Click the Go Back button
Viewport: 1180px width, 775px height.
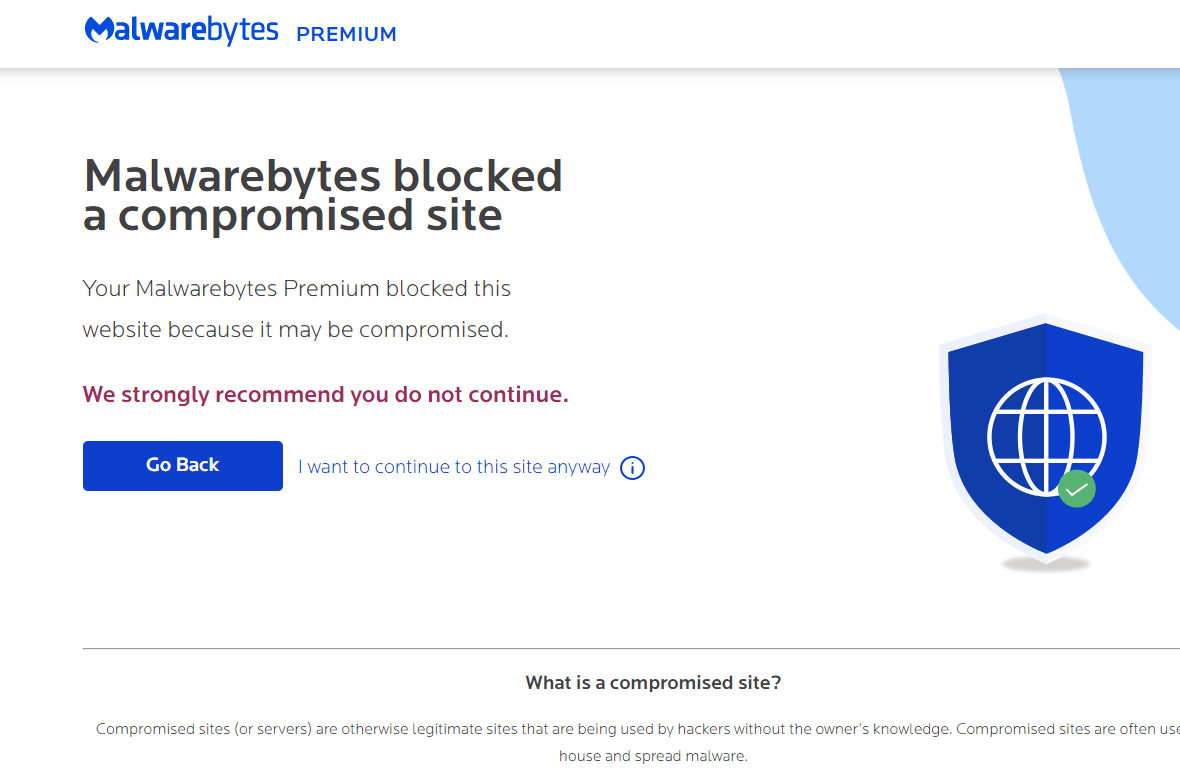(183, 466)
